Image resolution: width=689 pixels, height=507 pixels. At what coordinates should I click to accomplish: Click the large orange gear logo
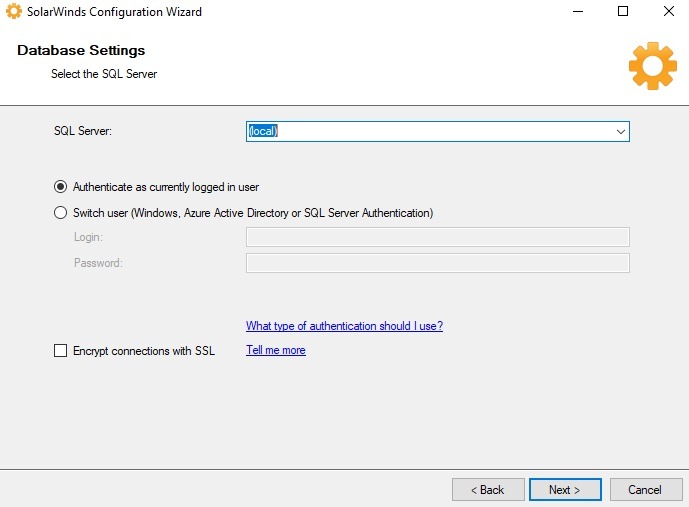(652, 66)
